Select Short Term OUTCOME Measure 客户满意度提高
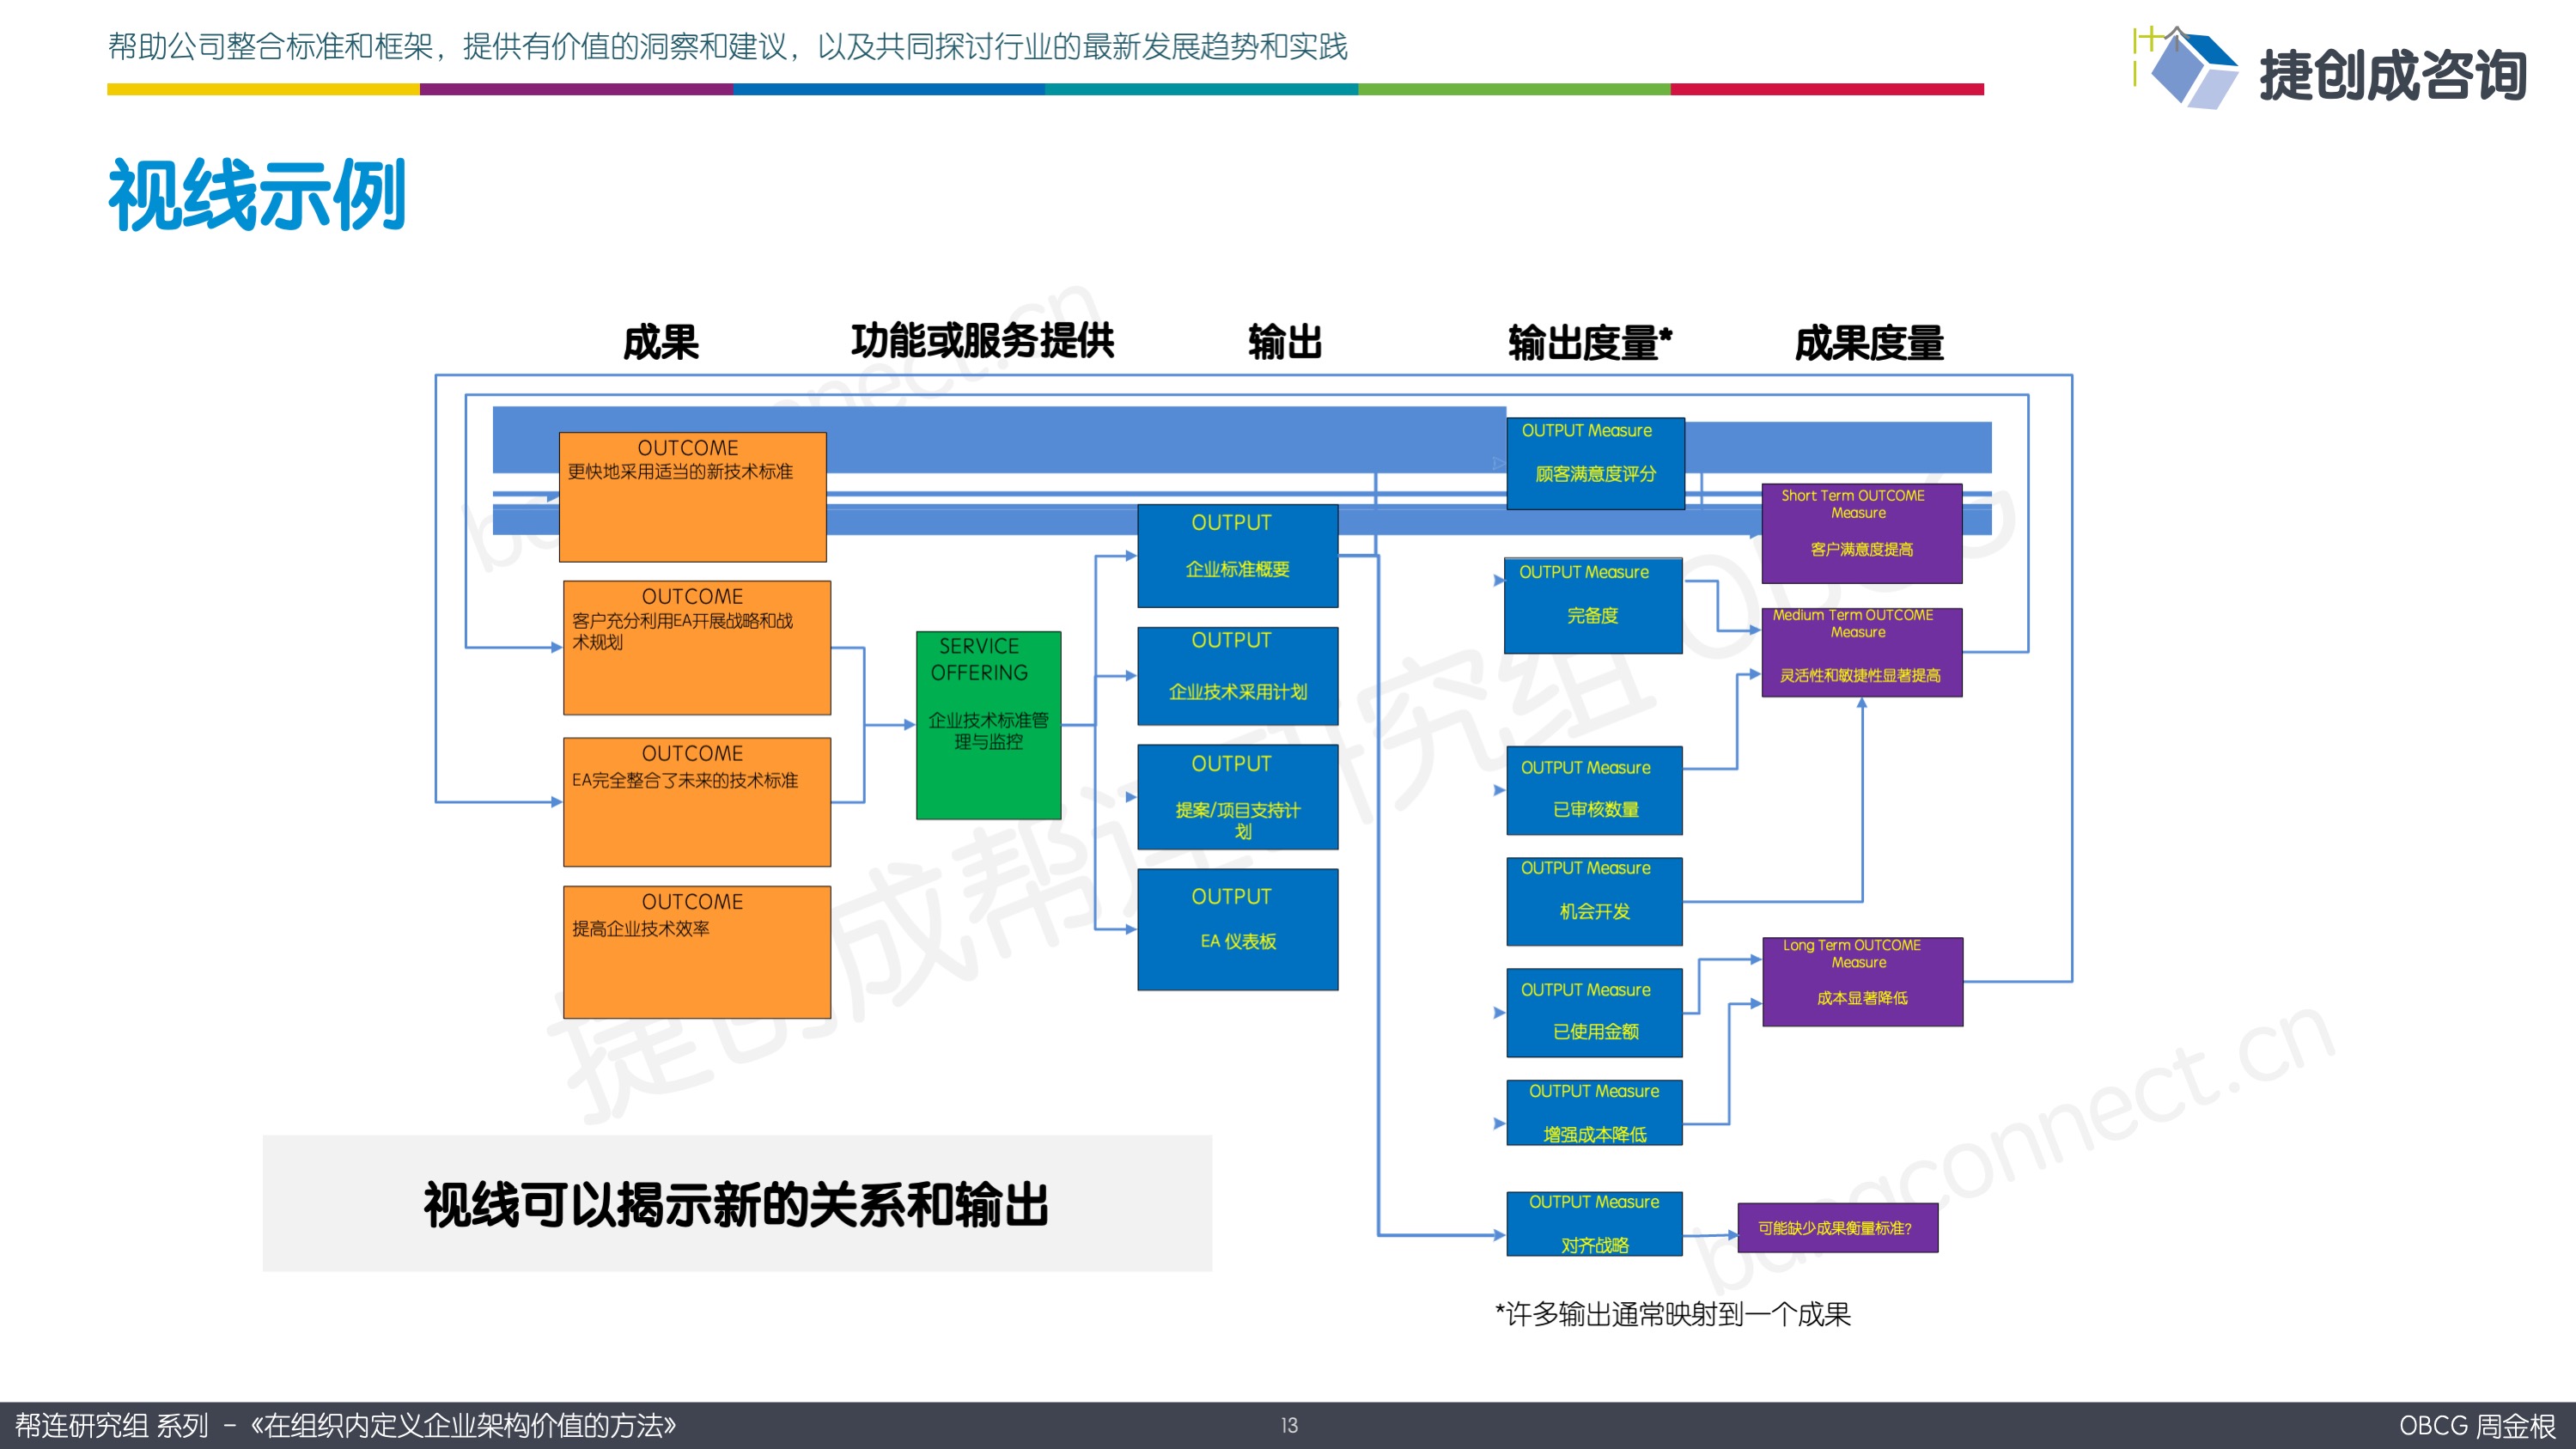Screen dimensions: 2576x1449 tap(1861, 534)
